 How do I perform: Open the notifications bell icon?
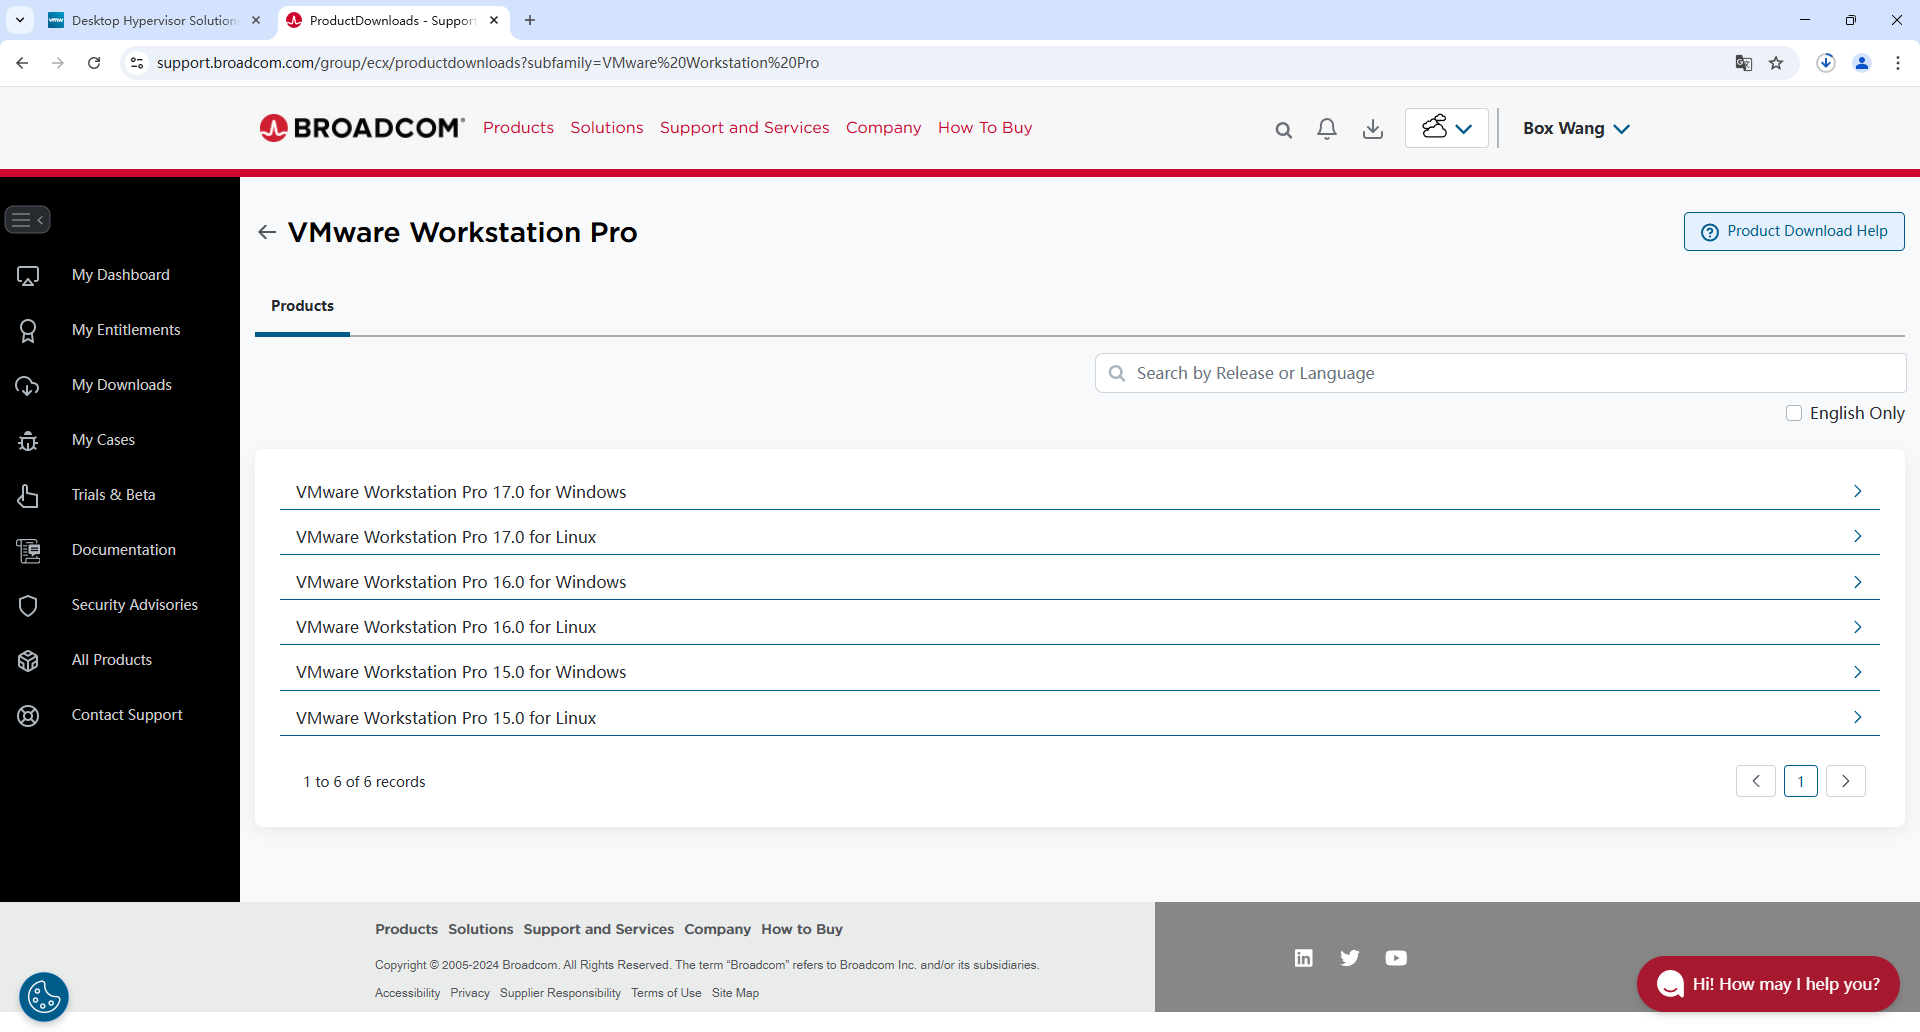pyautogui.click(x=1327, y=129)
